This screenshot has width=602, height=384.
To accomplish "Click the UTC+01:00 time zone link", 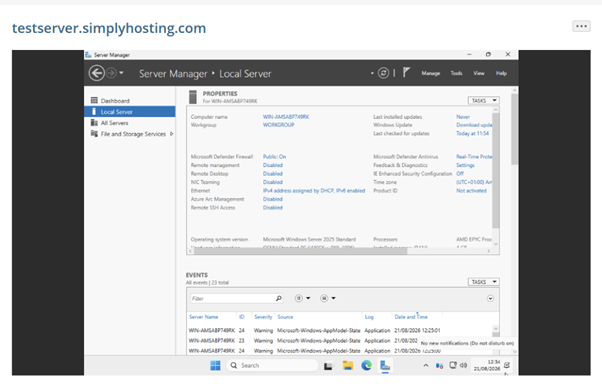I will coord(474,182).
